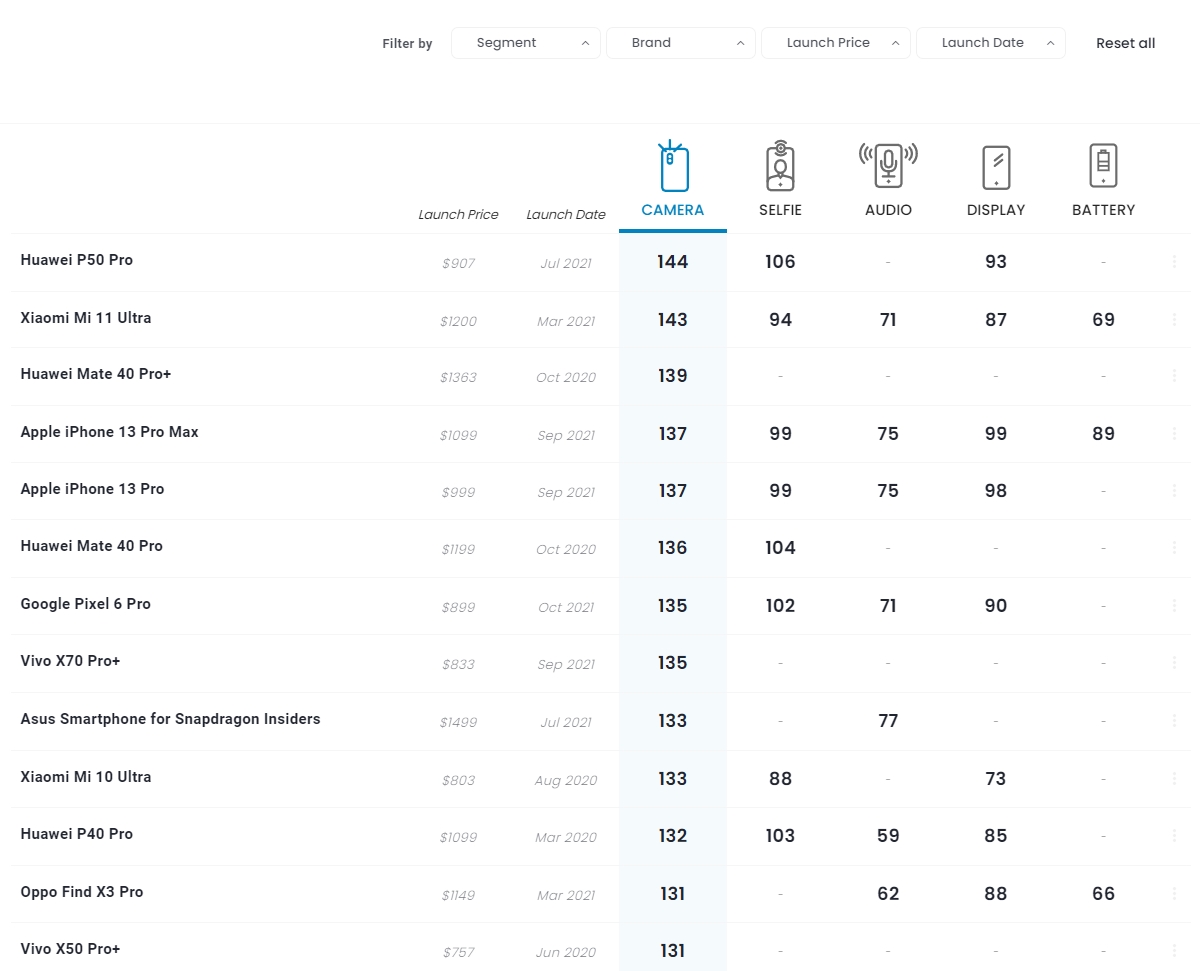Image resolution: width=1200 pixels, height=971 pixels.
Task: Click Xiaomi Mi 10 Ultra display score 73
Action: 996,779
